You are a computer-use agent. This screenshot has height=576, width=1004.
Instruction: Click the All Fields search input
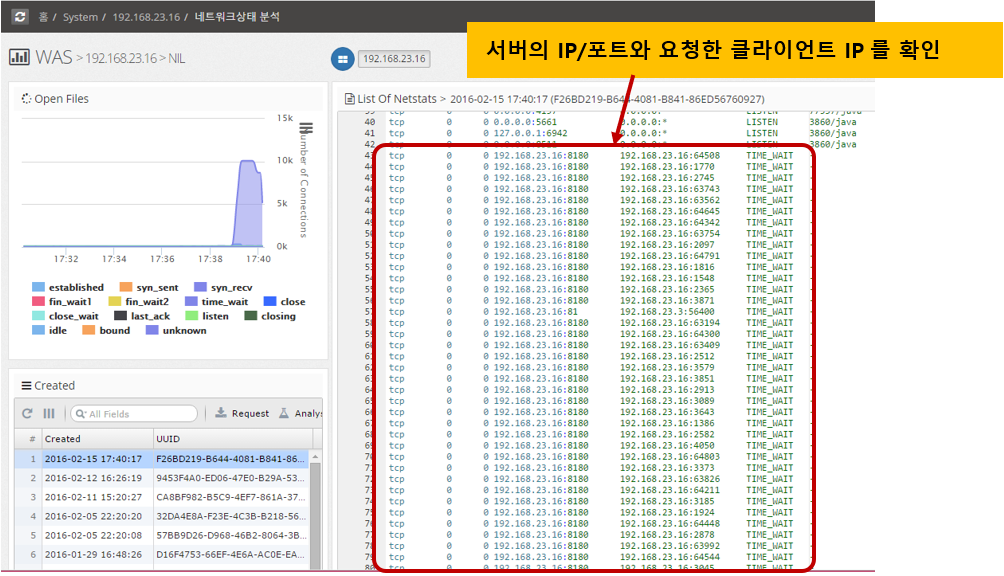tap(140, 414)
